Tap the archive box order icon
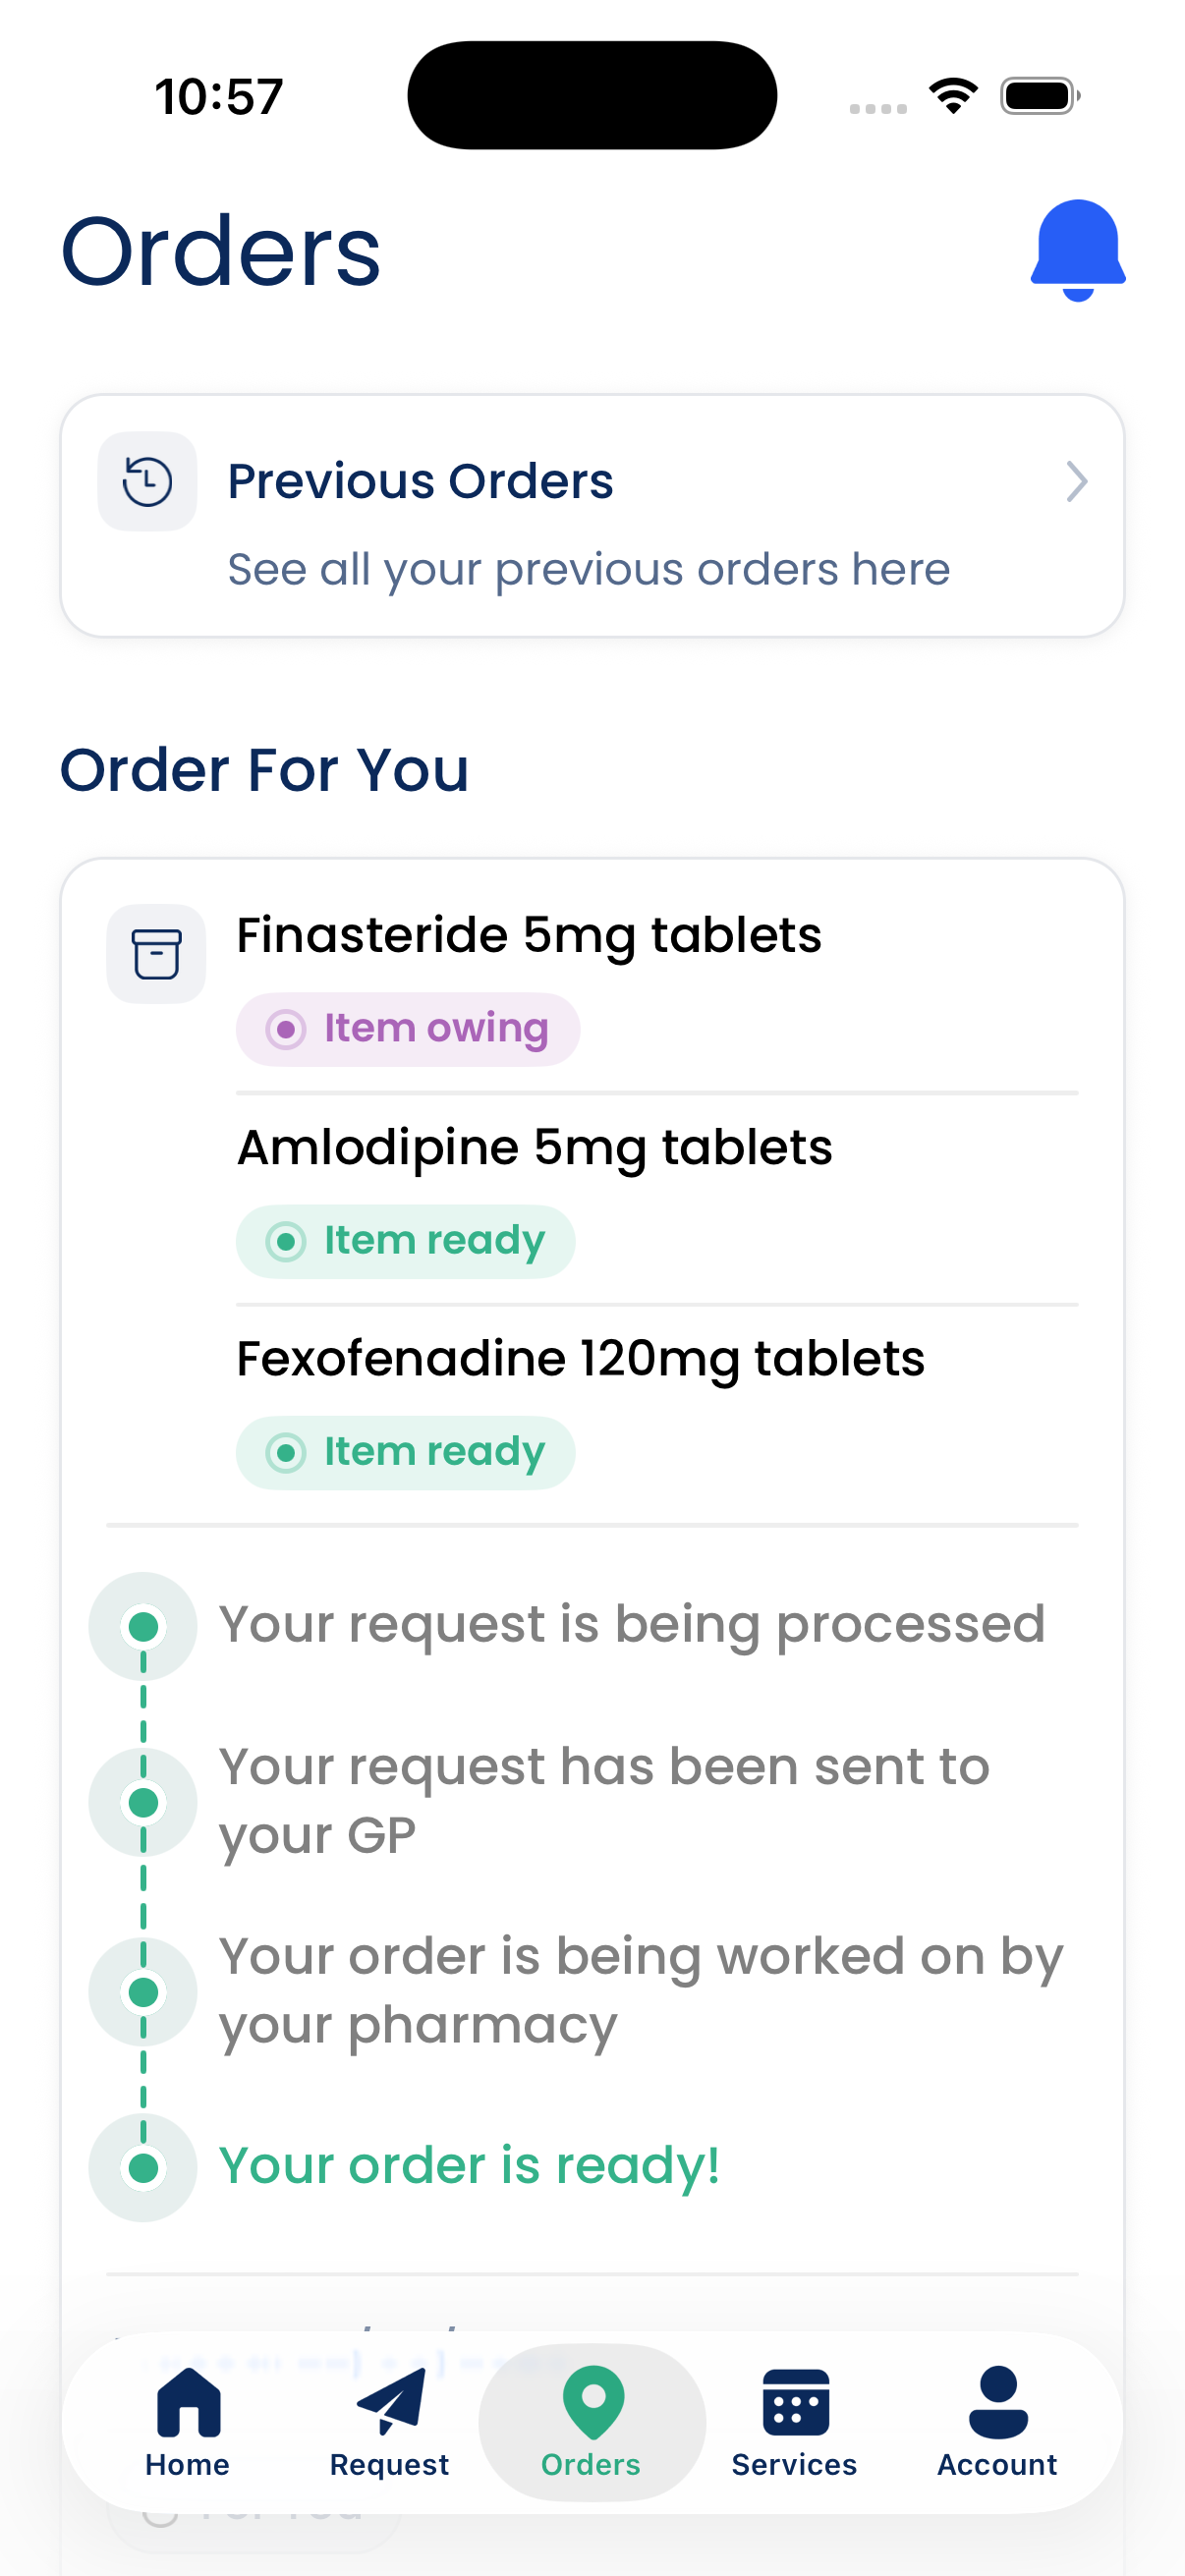1185x2576 pixels. 156,953
